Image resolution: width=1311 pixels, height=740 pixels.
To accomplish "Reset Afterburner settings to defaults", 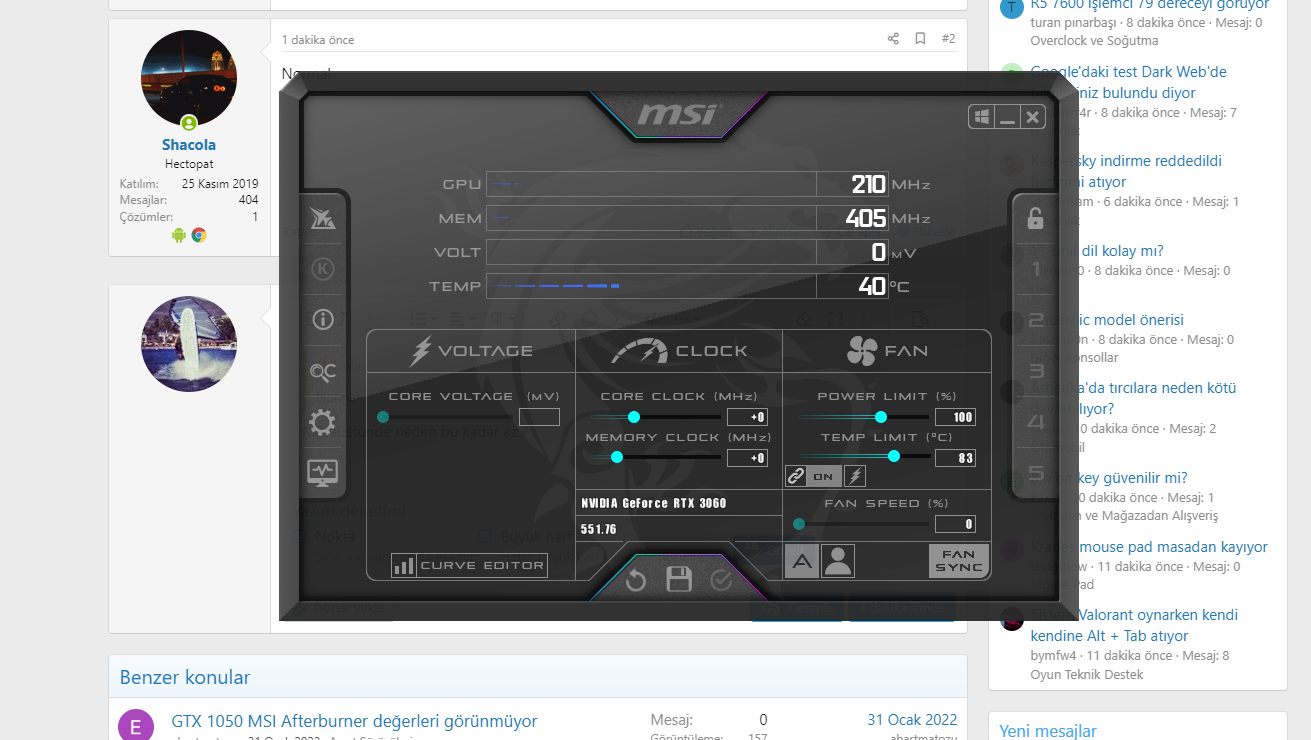I will (x=636, y=580).
